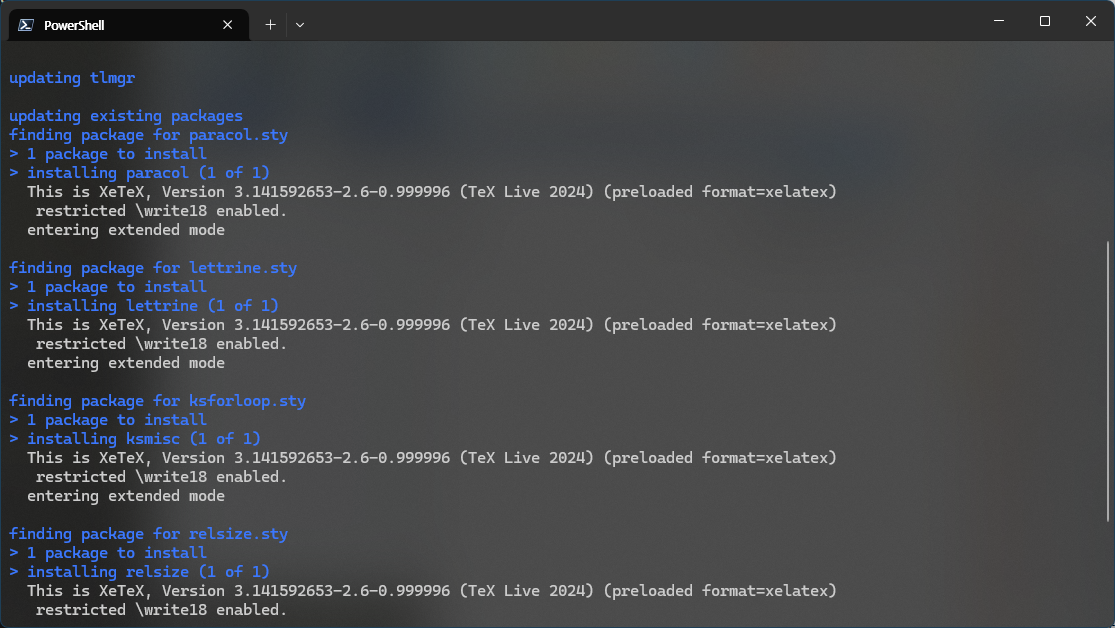1115x628 pixels.
Task: Click the "updating tlmgr" output line
Action: [x=72, y=78]
